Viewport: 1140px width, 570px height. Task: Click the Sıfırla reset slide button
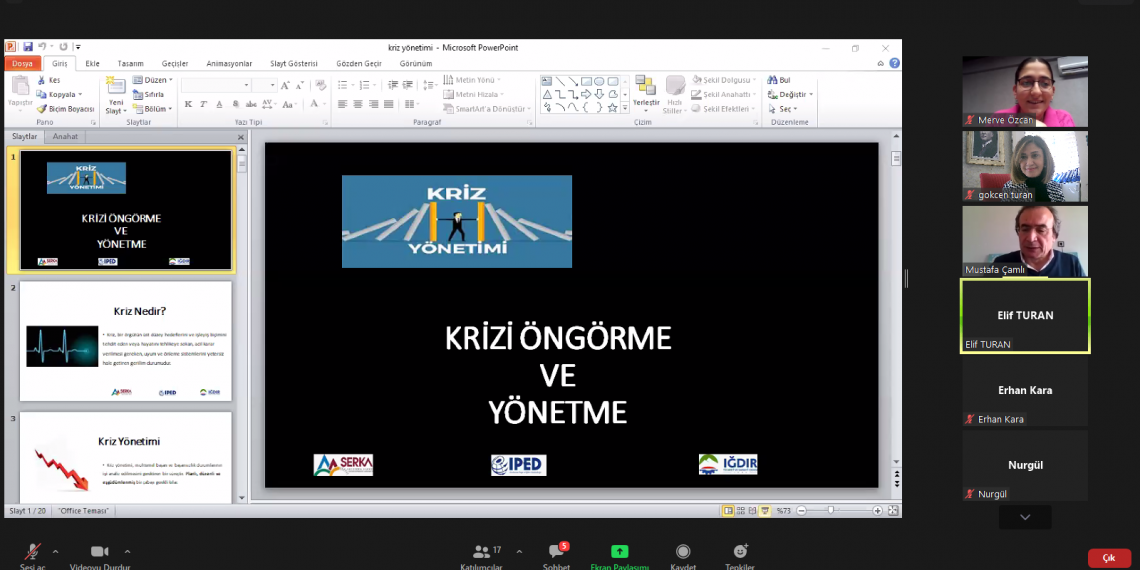(148, 95)
